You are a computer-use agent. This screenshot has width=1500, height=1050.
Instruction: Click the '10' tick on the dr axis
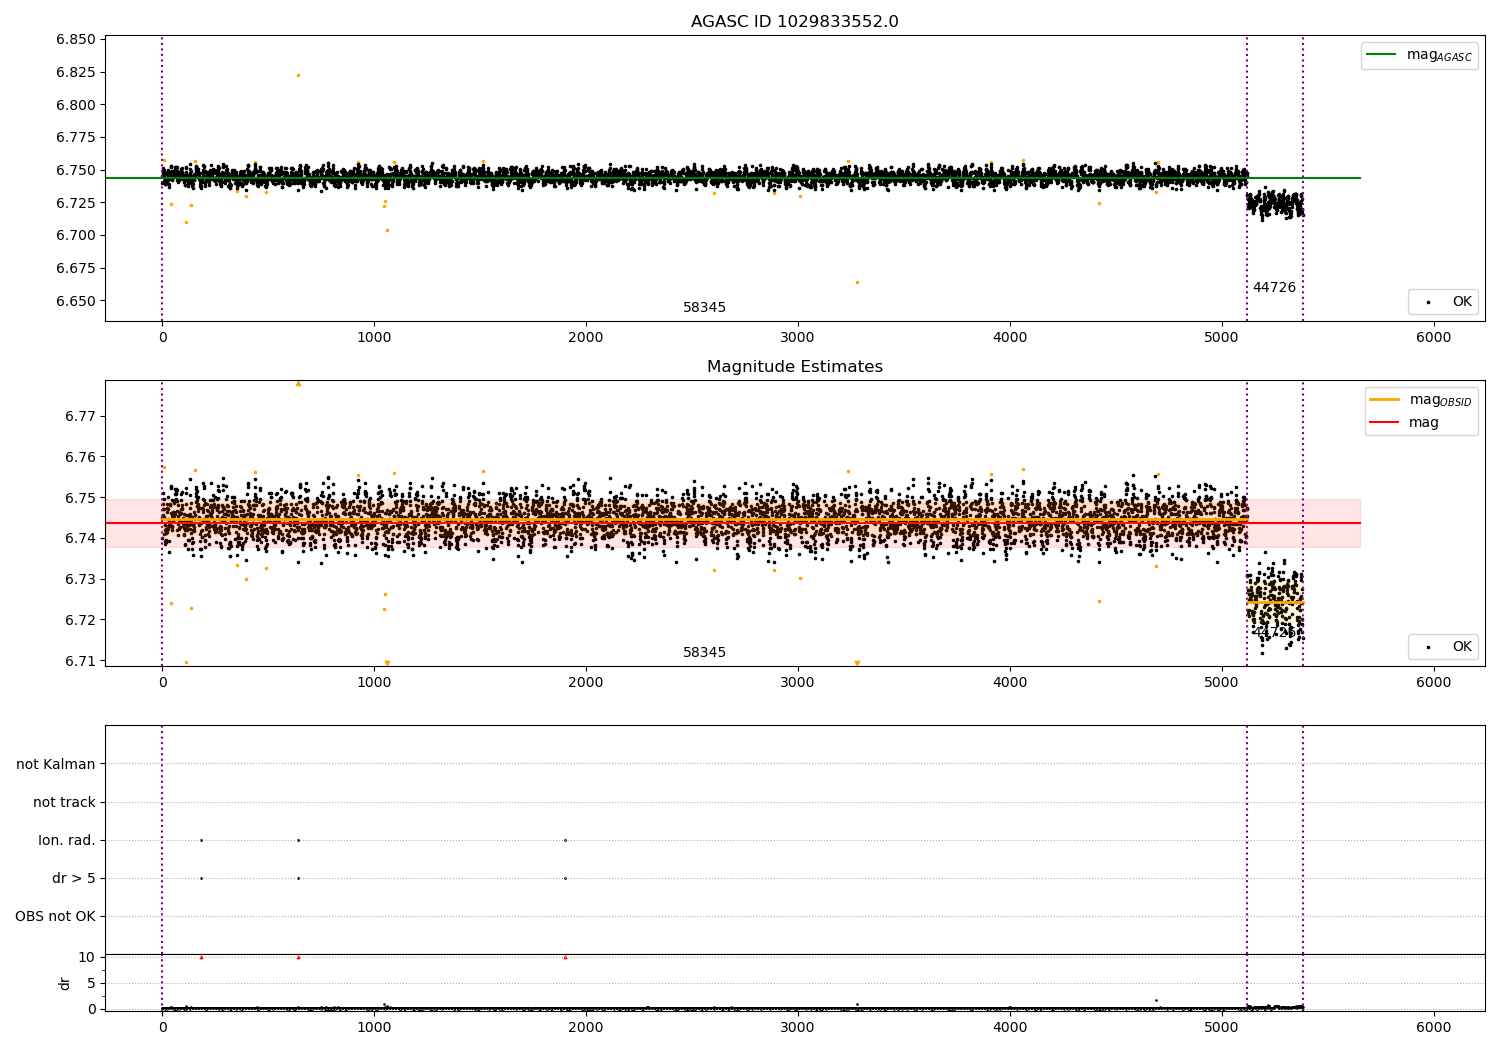[x=87, y=957]
